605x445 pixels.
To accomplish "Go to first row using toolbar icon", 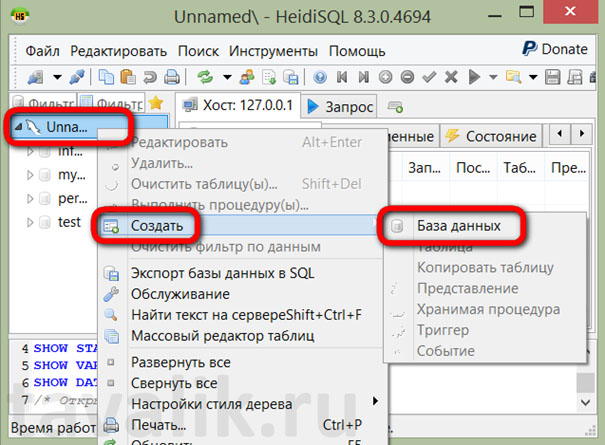I will [x=342, y=77].
